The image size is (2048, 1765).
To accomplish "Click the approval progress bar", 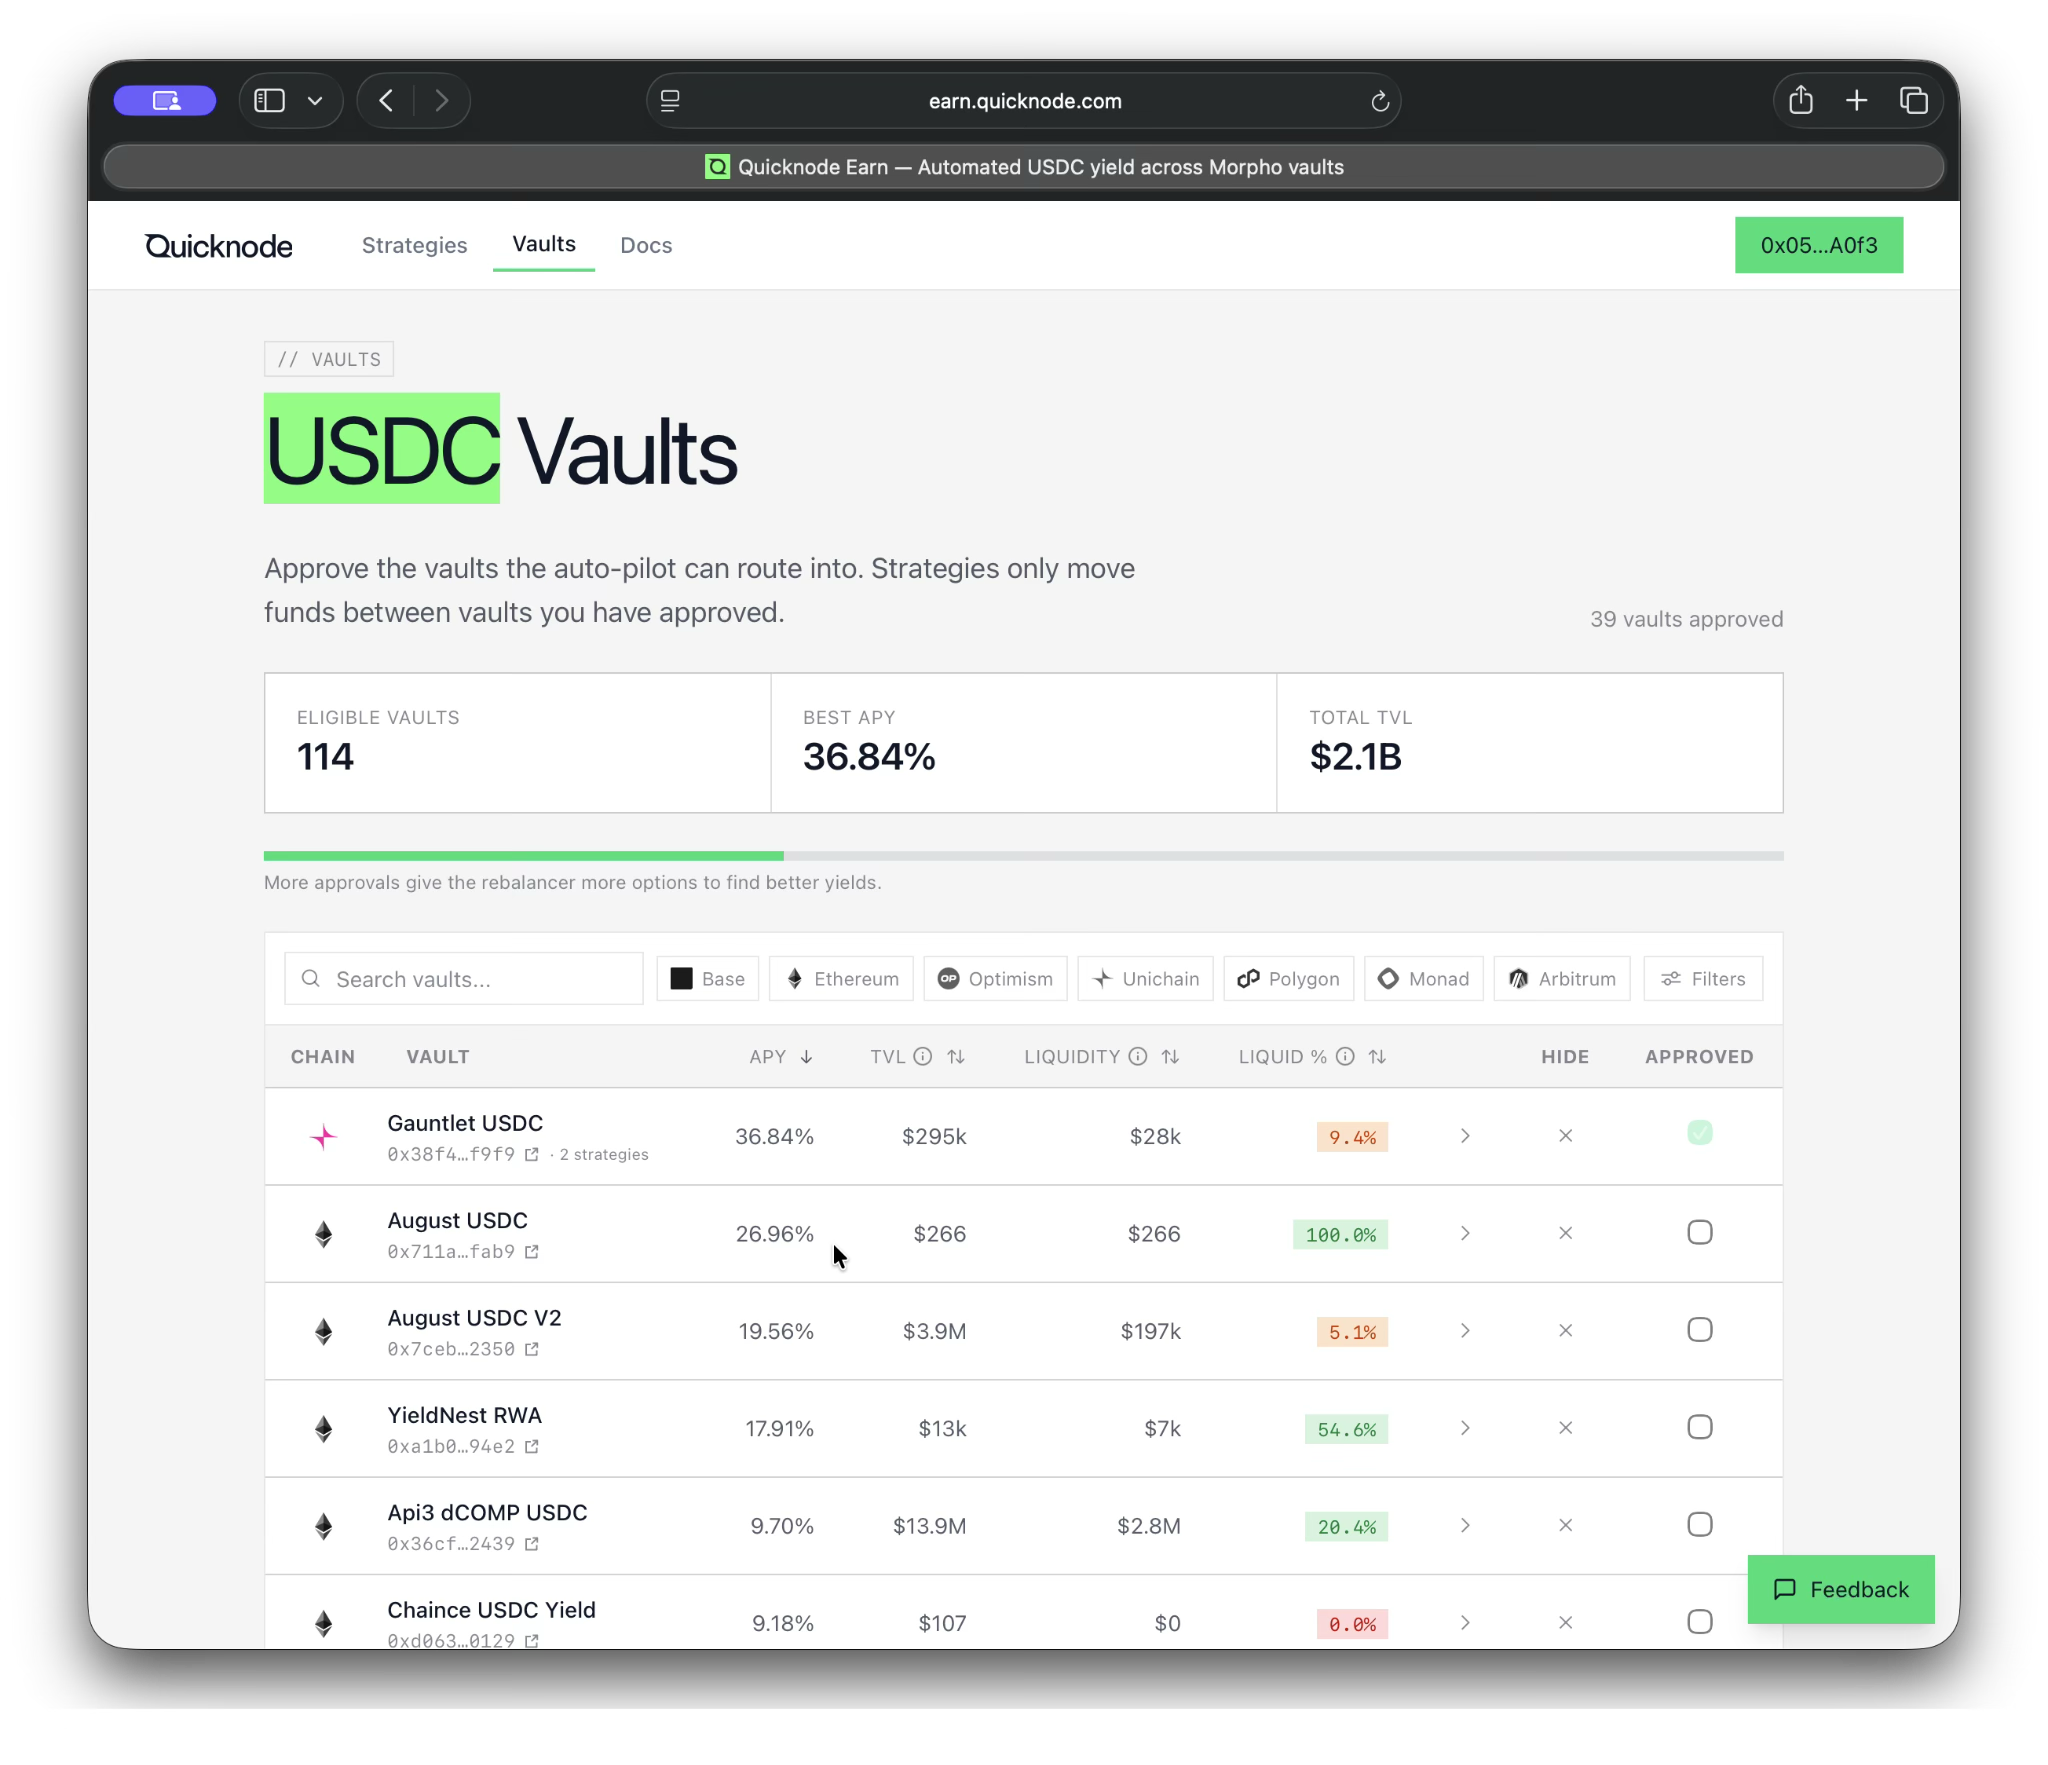I will click(1023, 856).
